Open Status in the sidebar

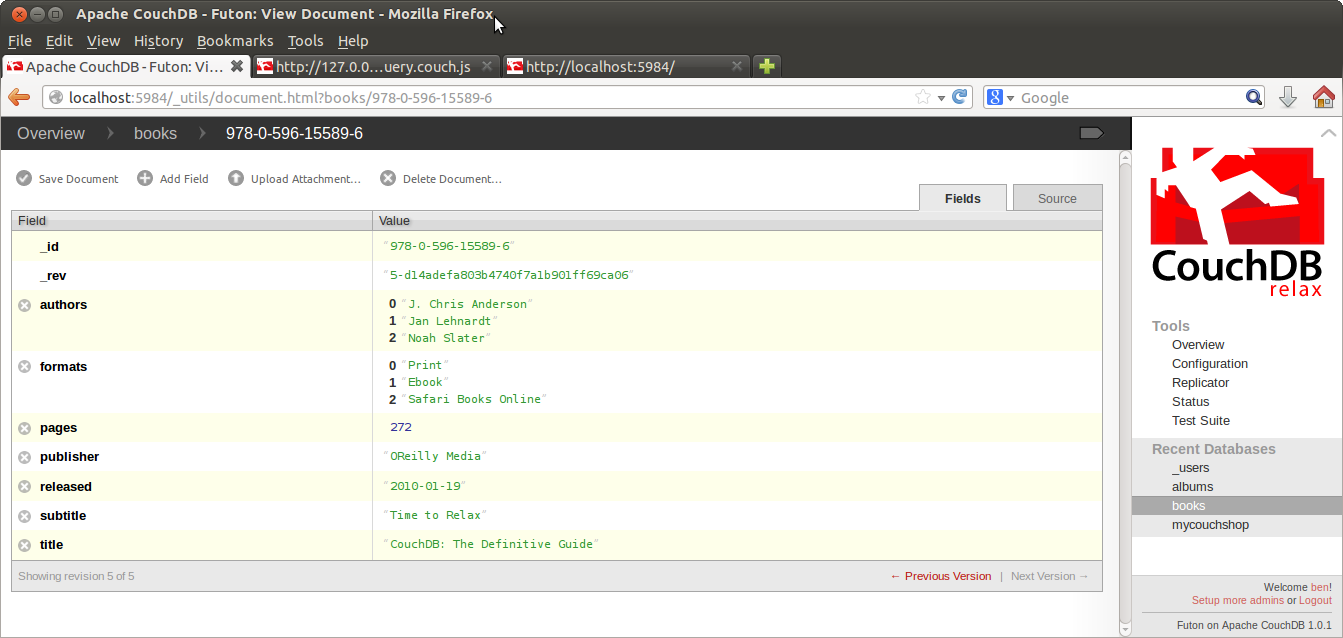coord(1191,402)
